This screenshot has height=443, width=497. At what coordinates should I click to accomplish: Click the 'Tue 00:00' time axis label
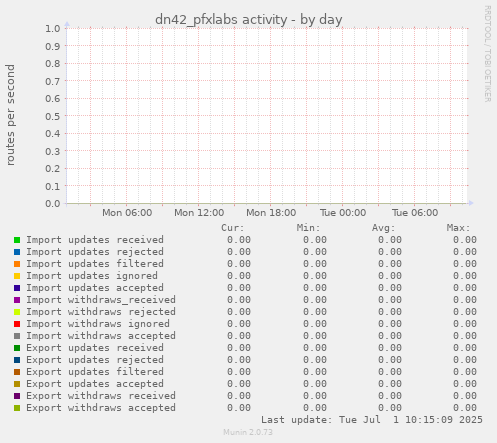[x=343, y=213]
